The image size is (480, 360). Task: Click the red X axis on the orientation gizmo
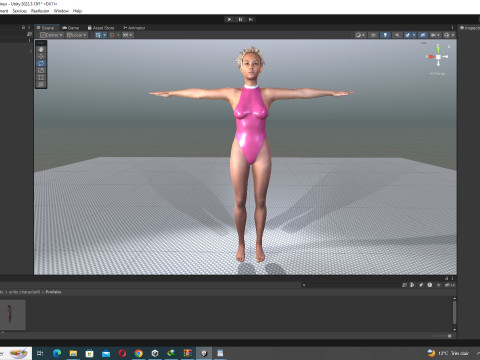(x=431, y=57)
